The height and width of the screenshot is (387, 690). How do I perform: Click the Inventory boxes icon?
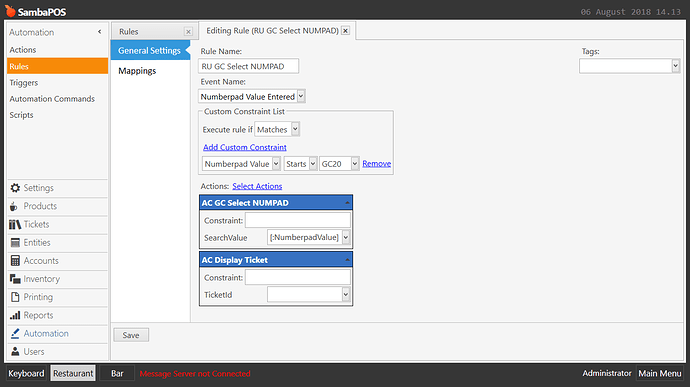[15, 279]
